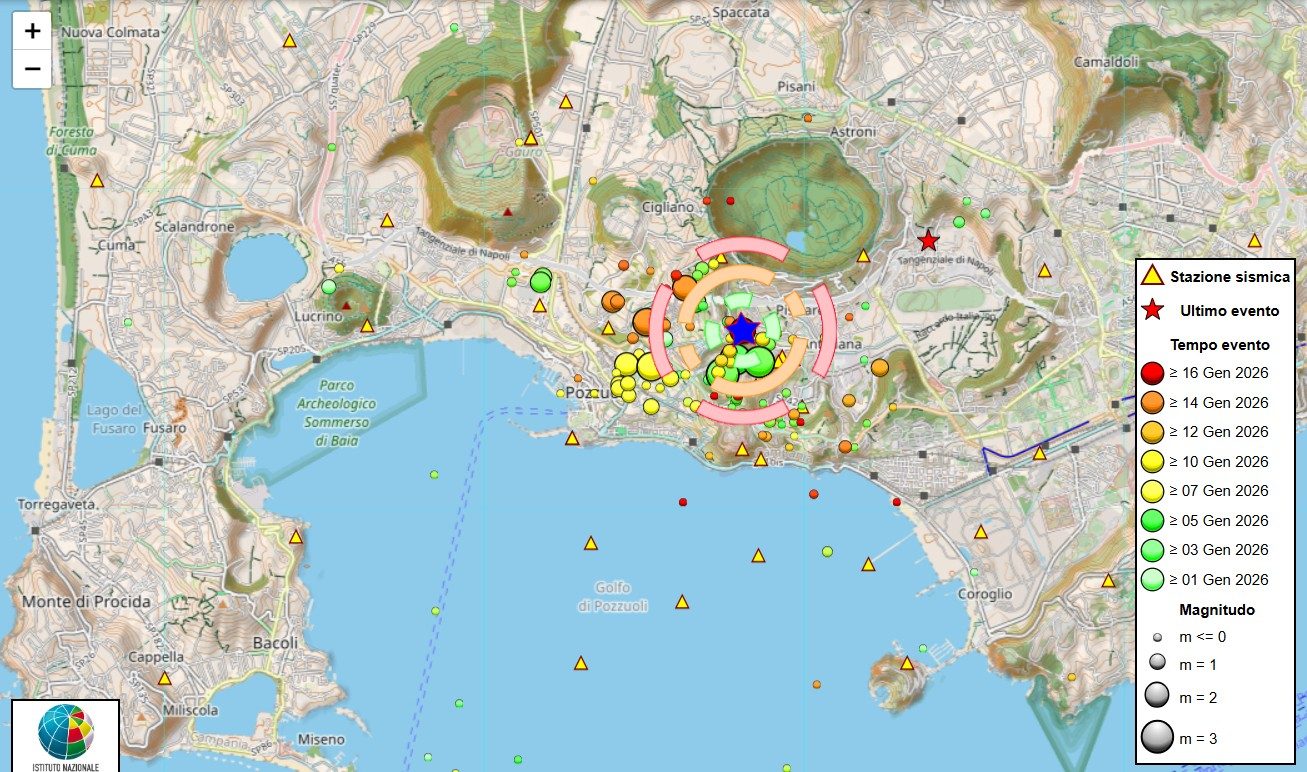The height and width of the screenshot is (772, 1307).
Task: Click the yellow triangle in Stazione sismica legend
Action: pyautogui.click(x=1152, y=276)
